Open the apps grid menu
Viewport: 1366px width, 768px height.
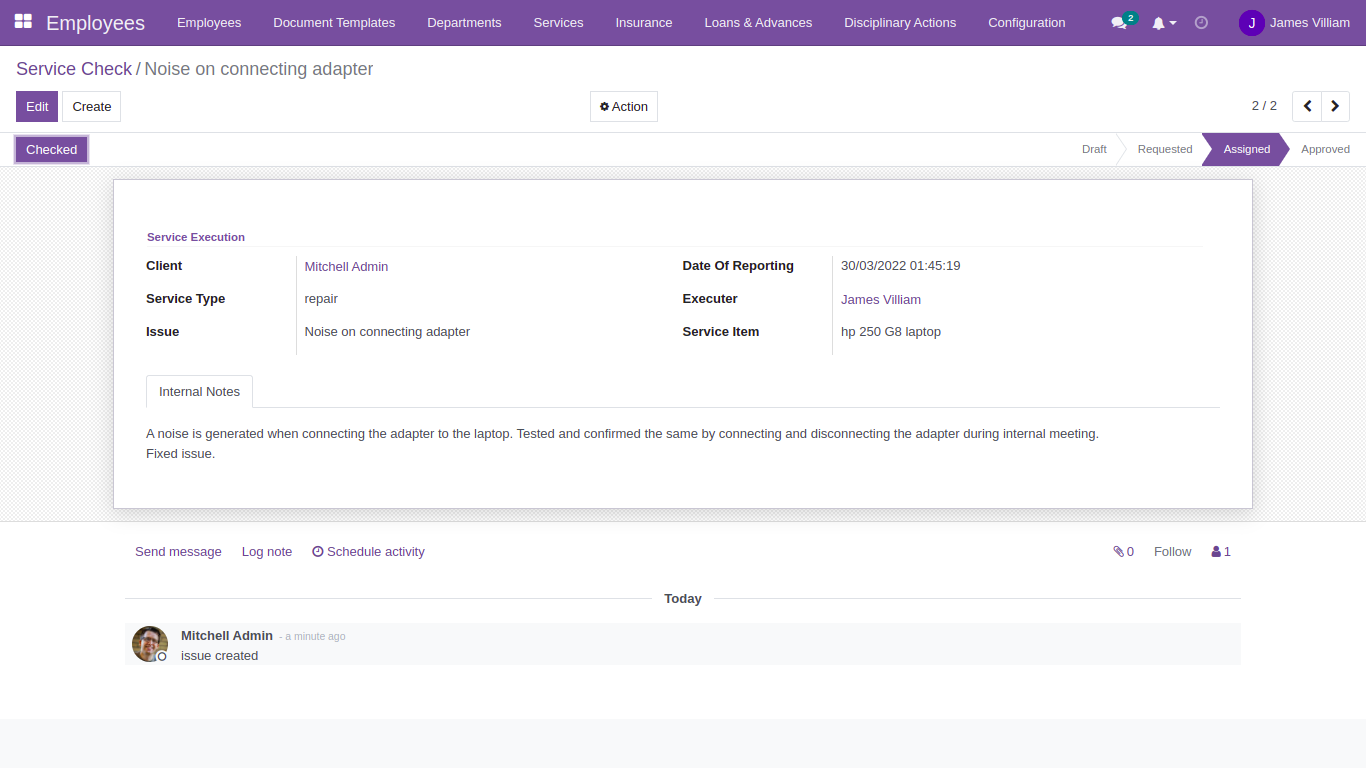tap(22, 22)
